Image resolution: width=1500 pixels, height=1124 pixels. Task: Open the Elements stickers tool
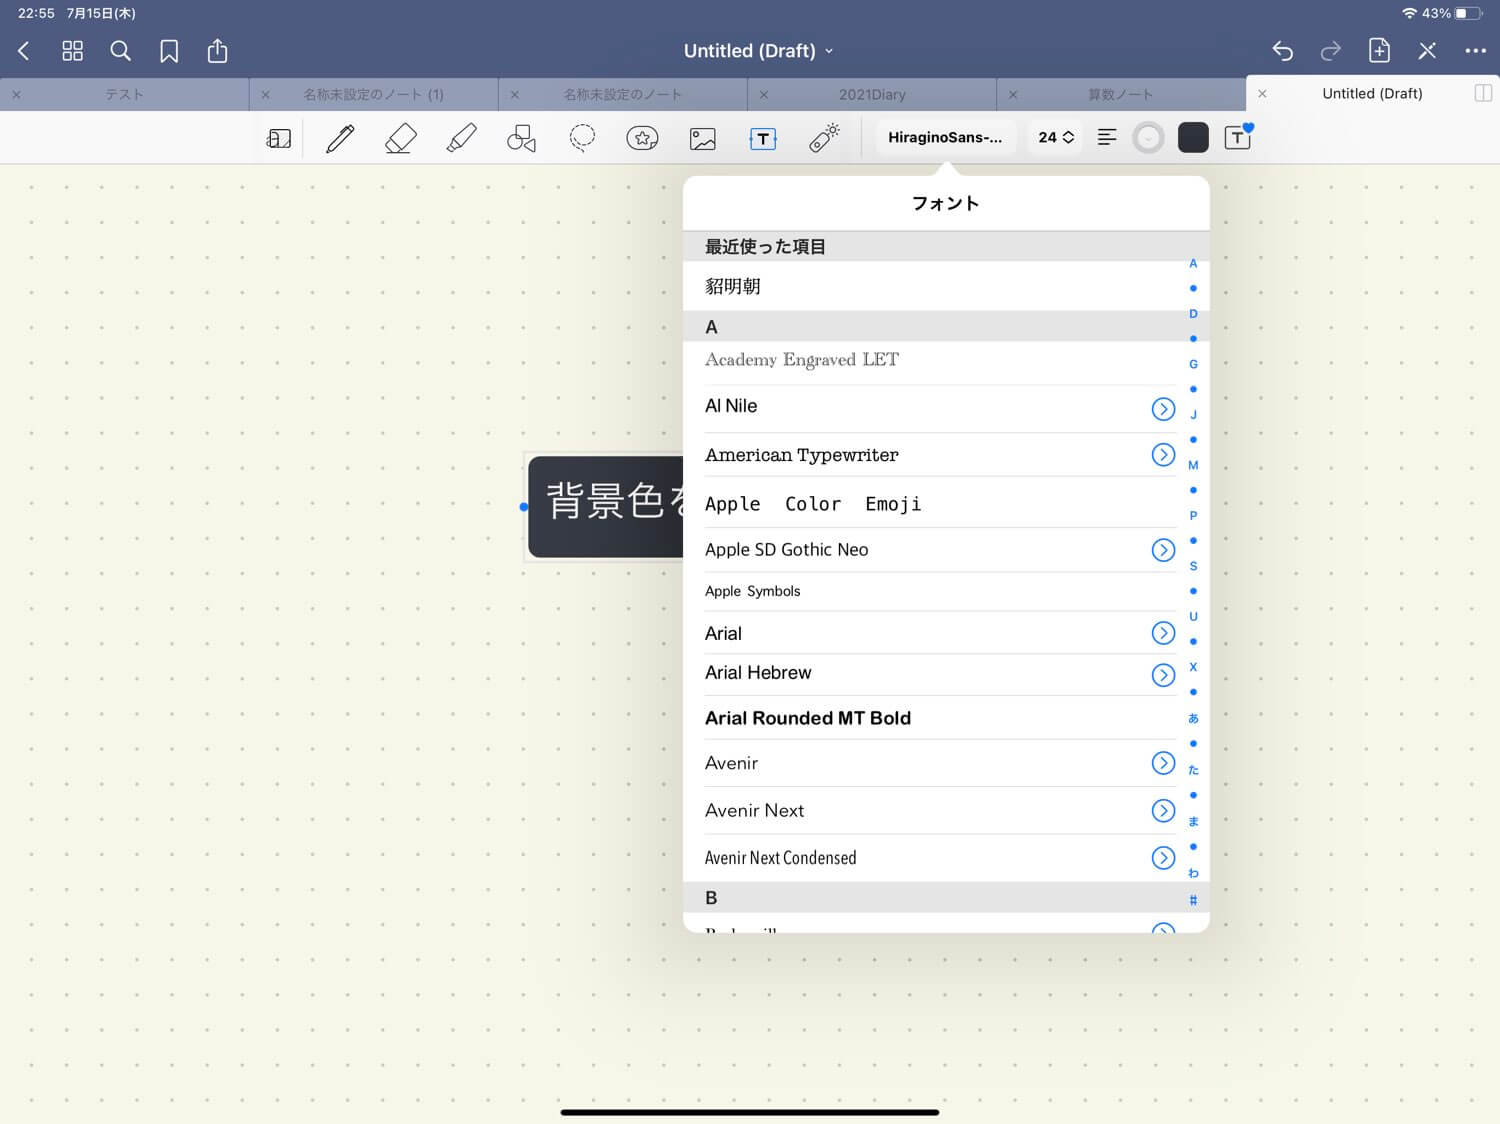point(642,138)
